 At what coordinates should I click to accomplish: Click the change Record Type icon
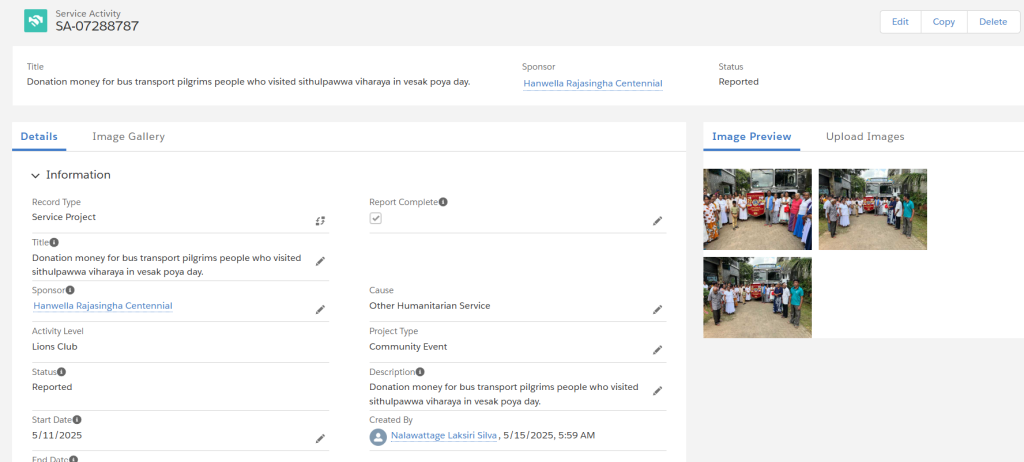coord(320,221)
